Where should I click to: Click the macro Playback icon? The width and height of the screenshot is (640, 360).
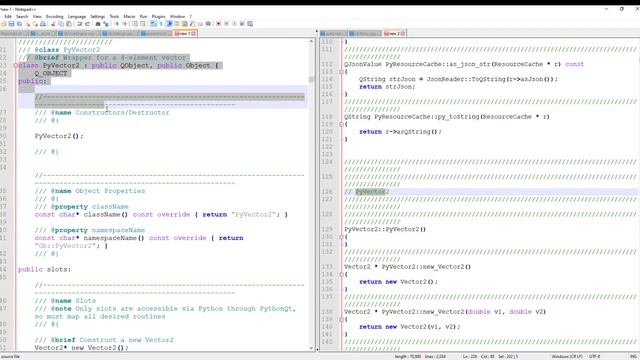[235, 24]
